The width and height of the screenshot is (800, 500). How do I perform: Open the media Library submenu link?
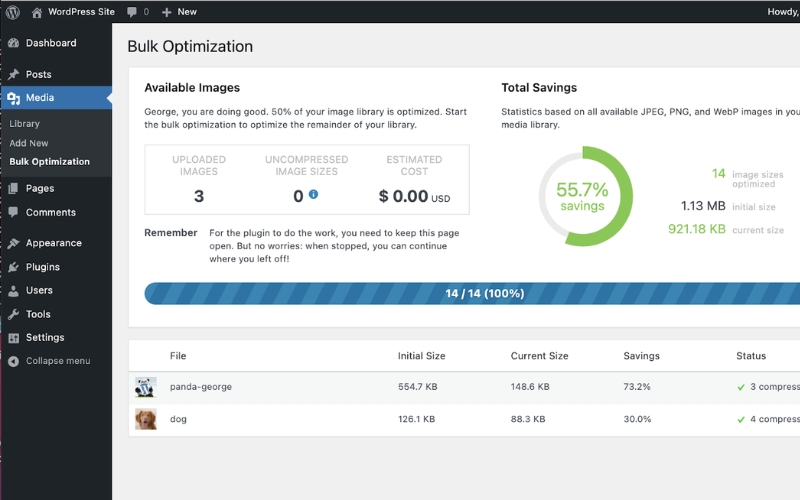[25, 123]
